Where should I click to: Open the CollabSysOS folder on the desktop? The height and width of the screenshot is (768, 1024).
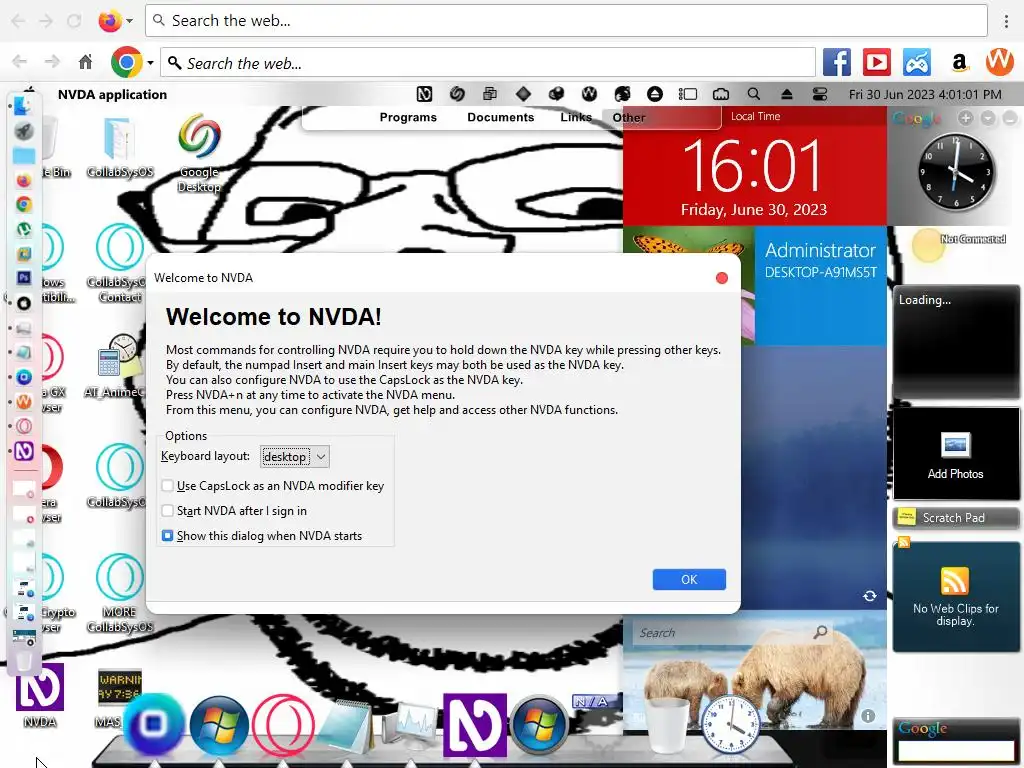[120, 148]
